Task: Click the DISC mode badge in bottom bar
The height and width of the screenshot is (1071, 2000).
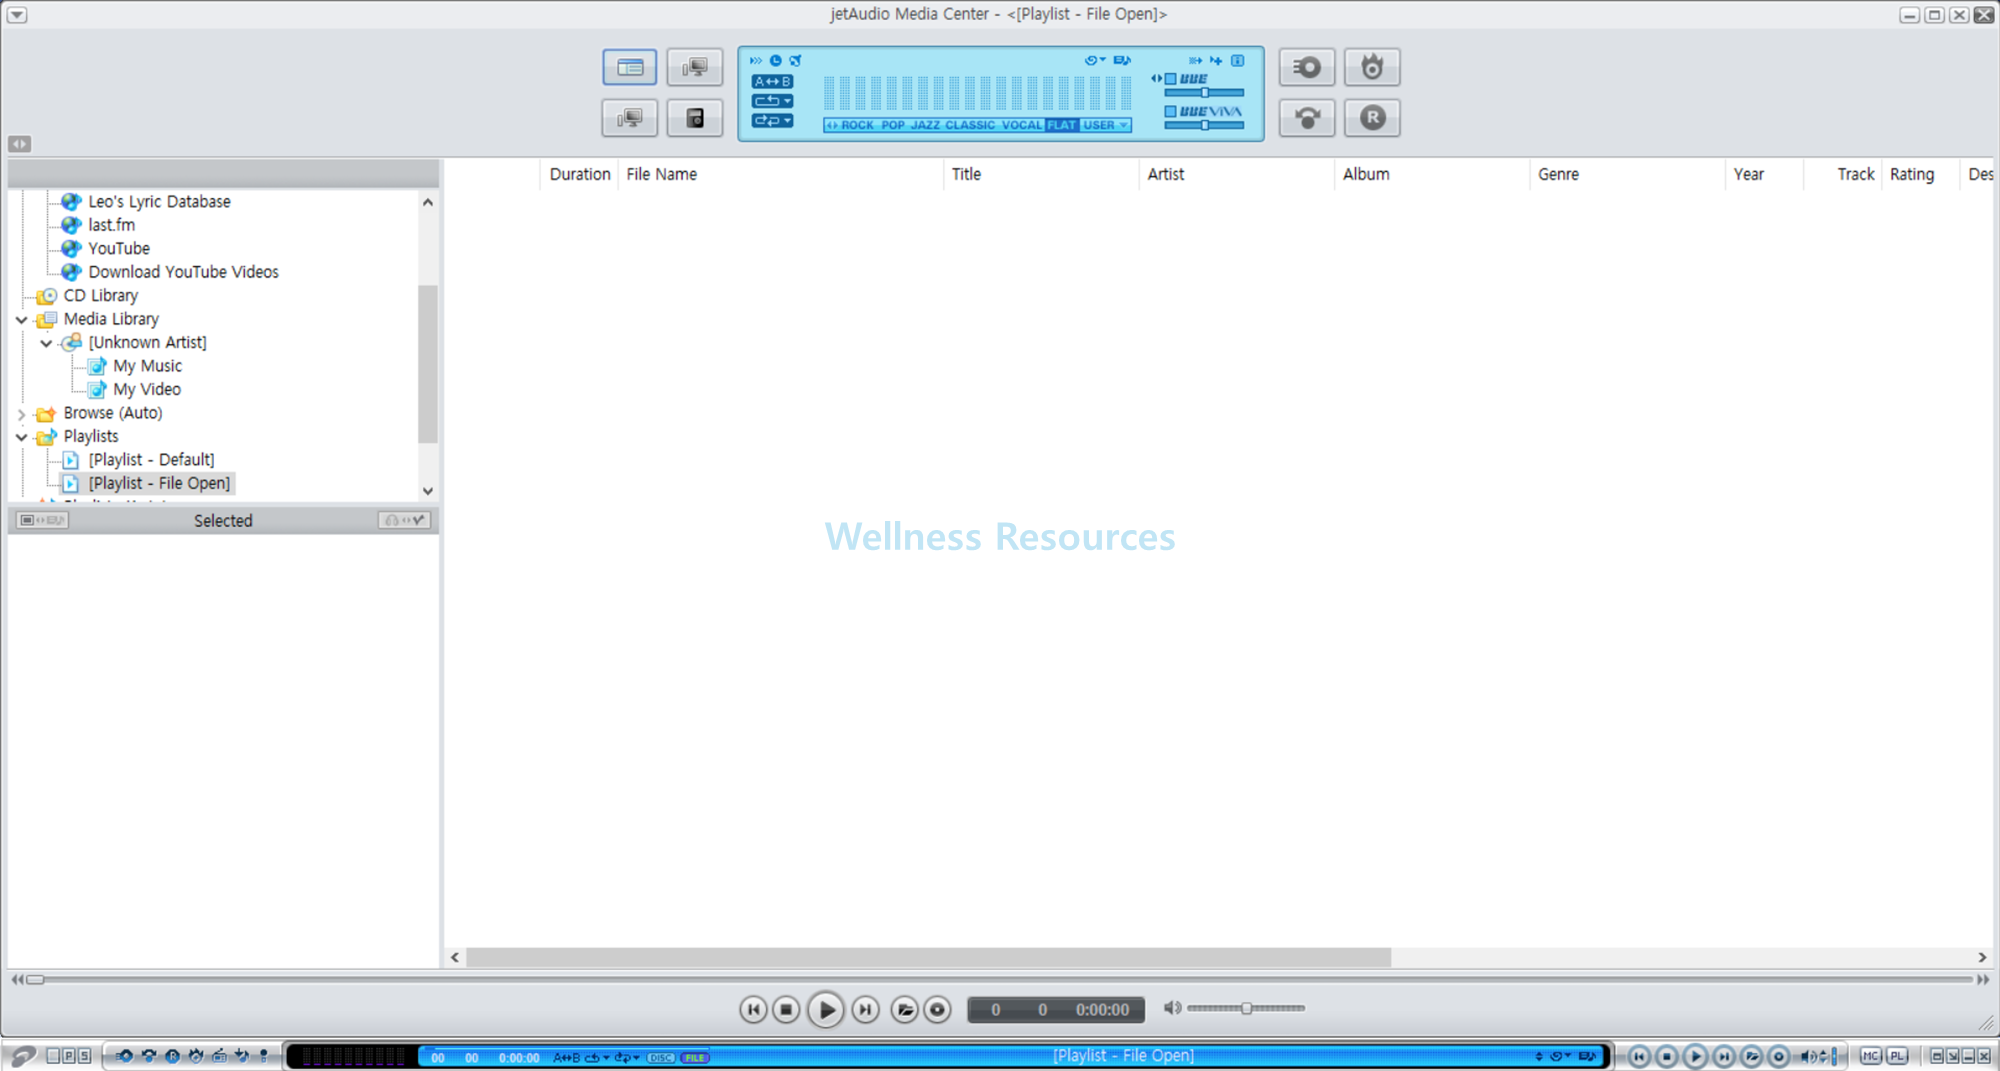Action: point(661,1057)
